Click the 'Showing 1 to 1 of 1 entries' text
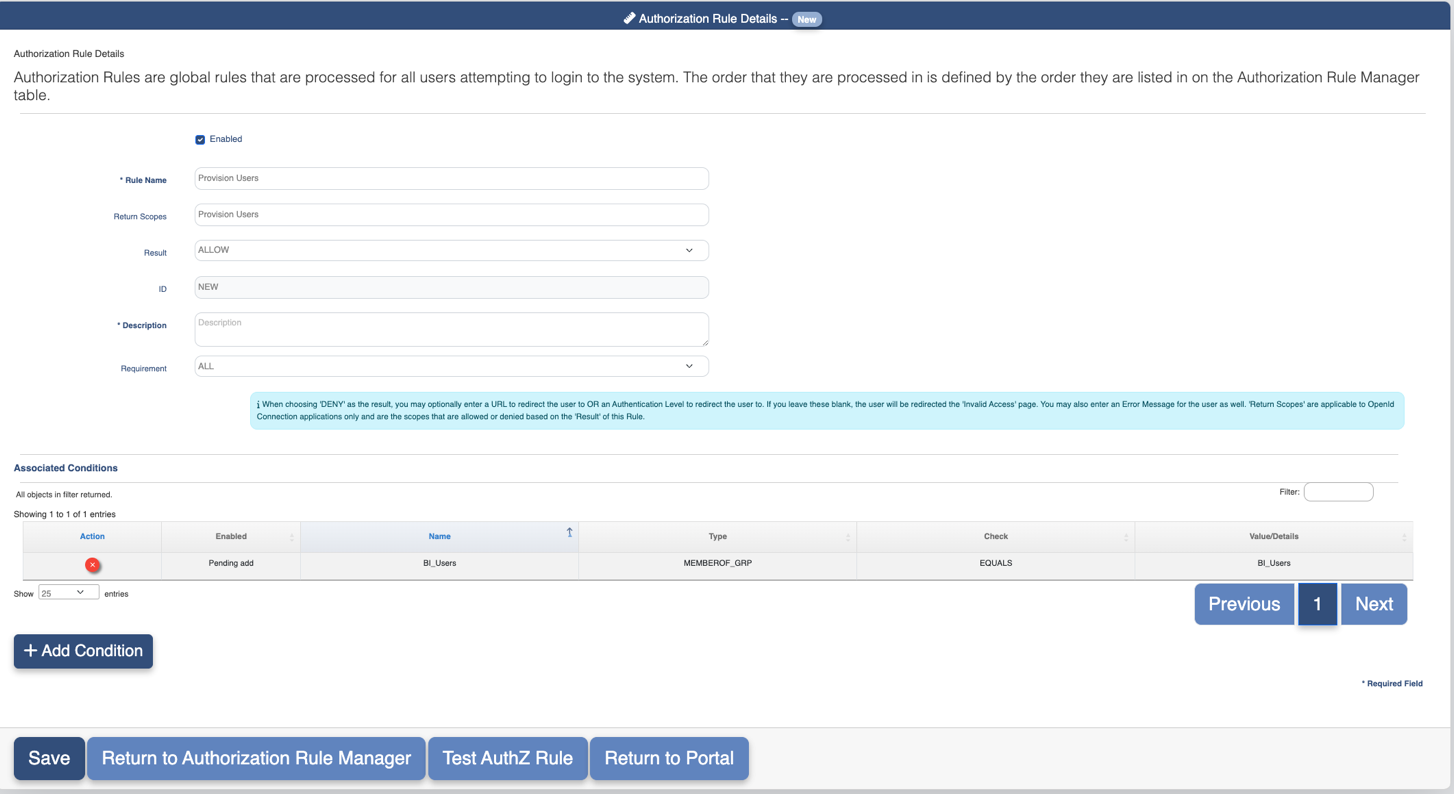 coord(65,514)
